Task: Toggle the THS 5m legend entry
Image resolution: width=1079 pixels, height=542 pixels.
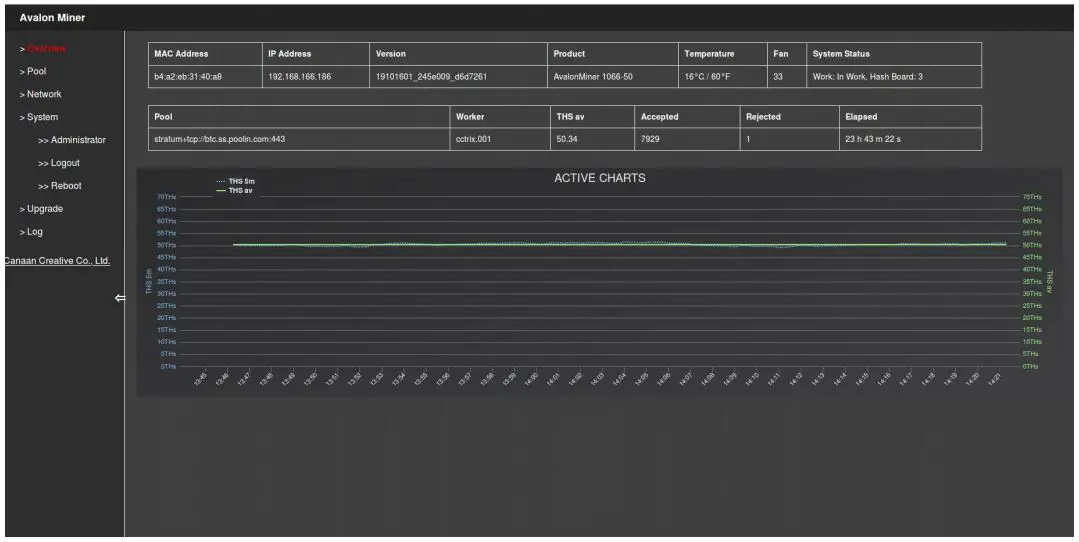Action: [235, 182]
